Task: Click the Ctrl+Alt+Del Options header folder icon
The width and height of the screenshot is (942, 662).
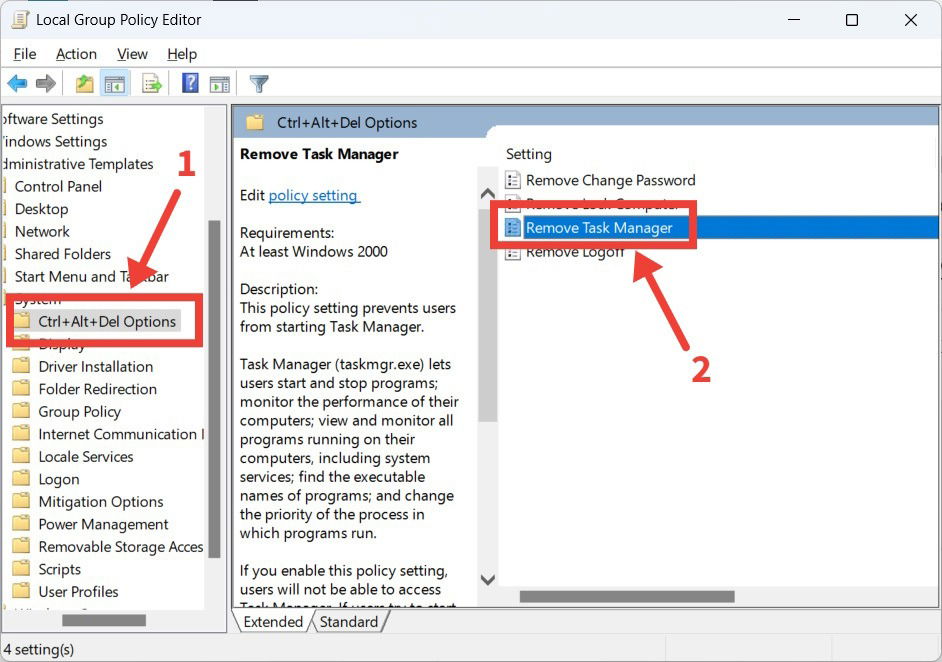Action: point(255,123)
